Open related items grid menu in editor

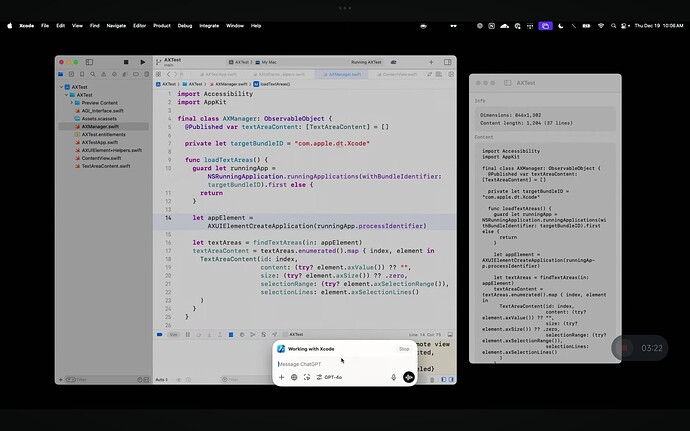pos(158,74)
